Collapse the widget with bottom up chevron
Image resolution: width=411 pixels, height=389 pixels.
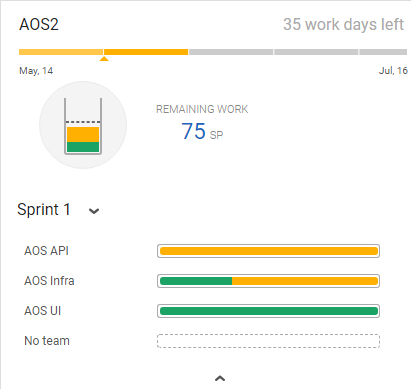(220, 378)
